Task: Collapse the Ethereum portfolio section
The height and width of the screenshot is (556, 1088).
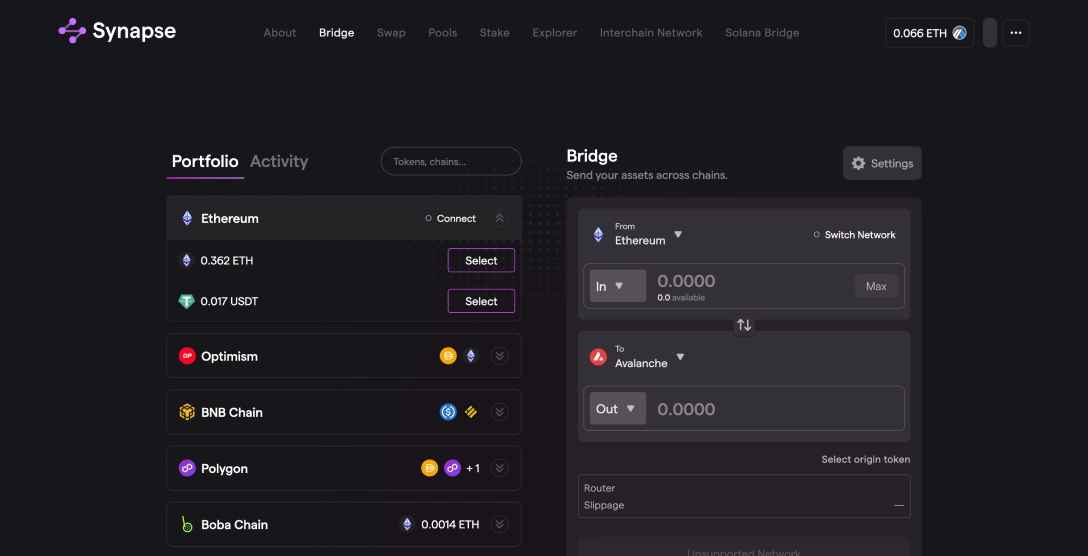Action: (499, 218)
